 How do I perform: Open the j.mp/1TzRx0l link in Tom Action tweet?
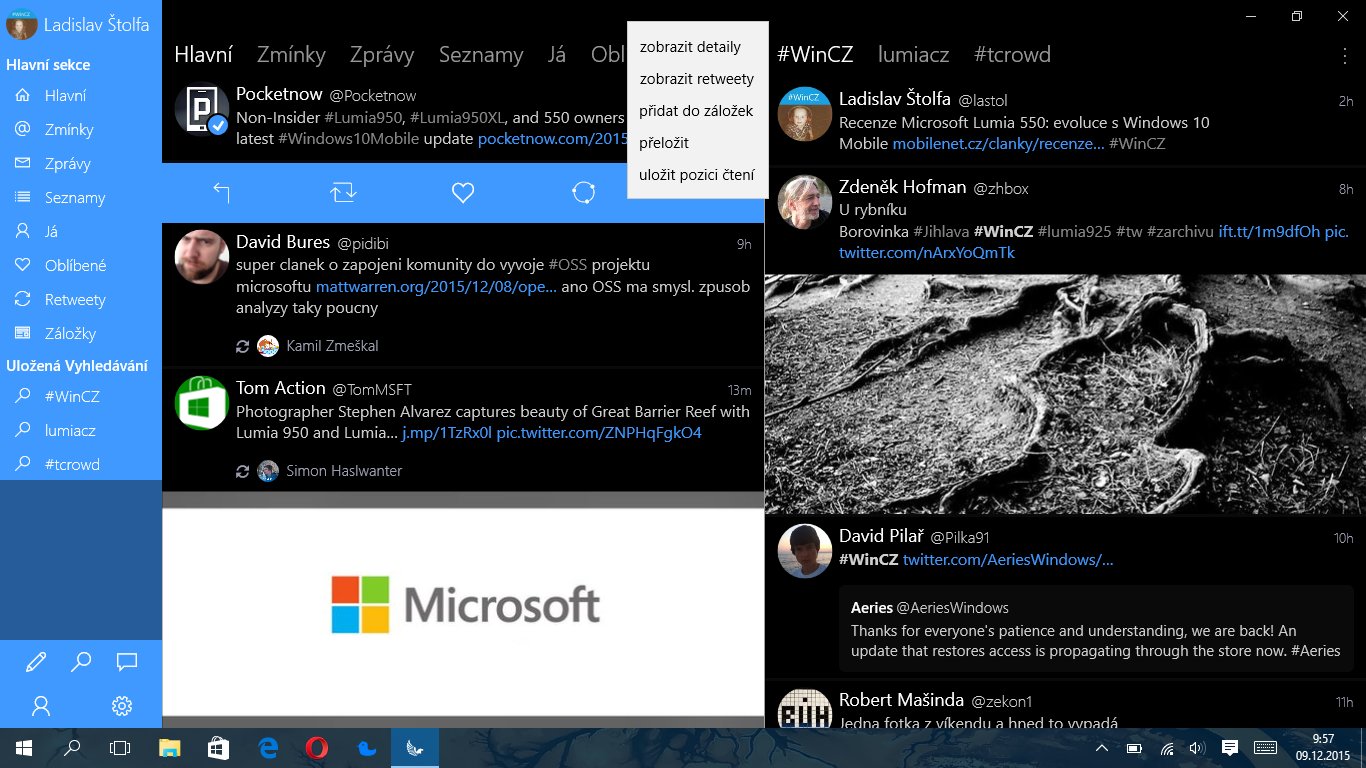tap(447, 433)
